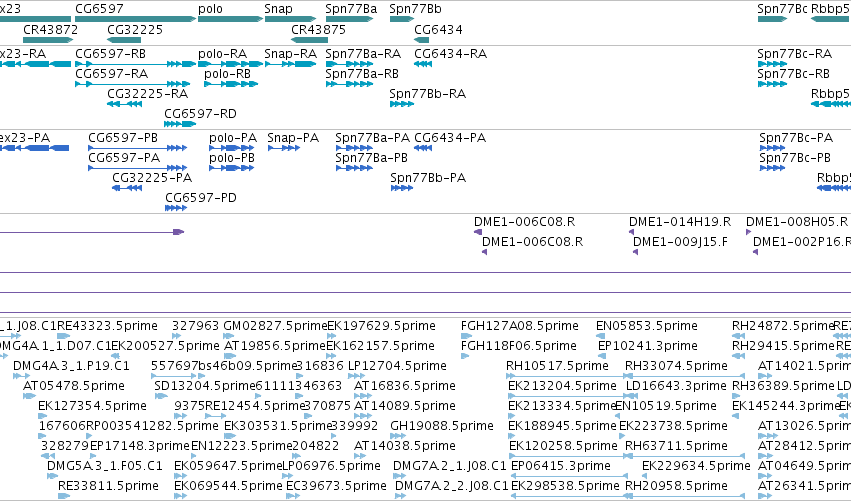Open the CR43875 gene feature
Image resolution: width=851 pixels, height=501 pixels.
click(x=309, y=40)
